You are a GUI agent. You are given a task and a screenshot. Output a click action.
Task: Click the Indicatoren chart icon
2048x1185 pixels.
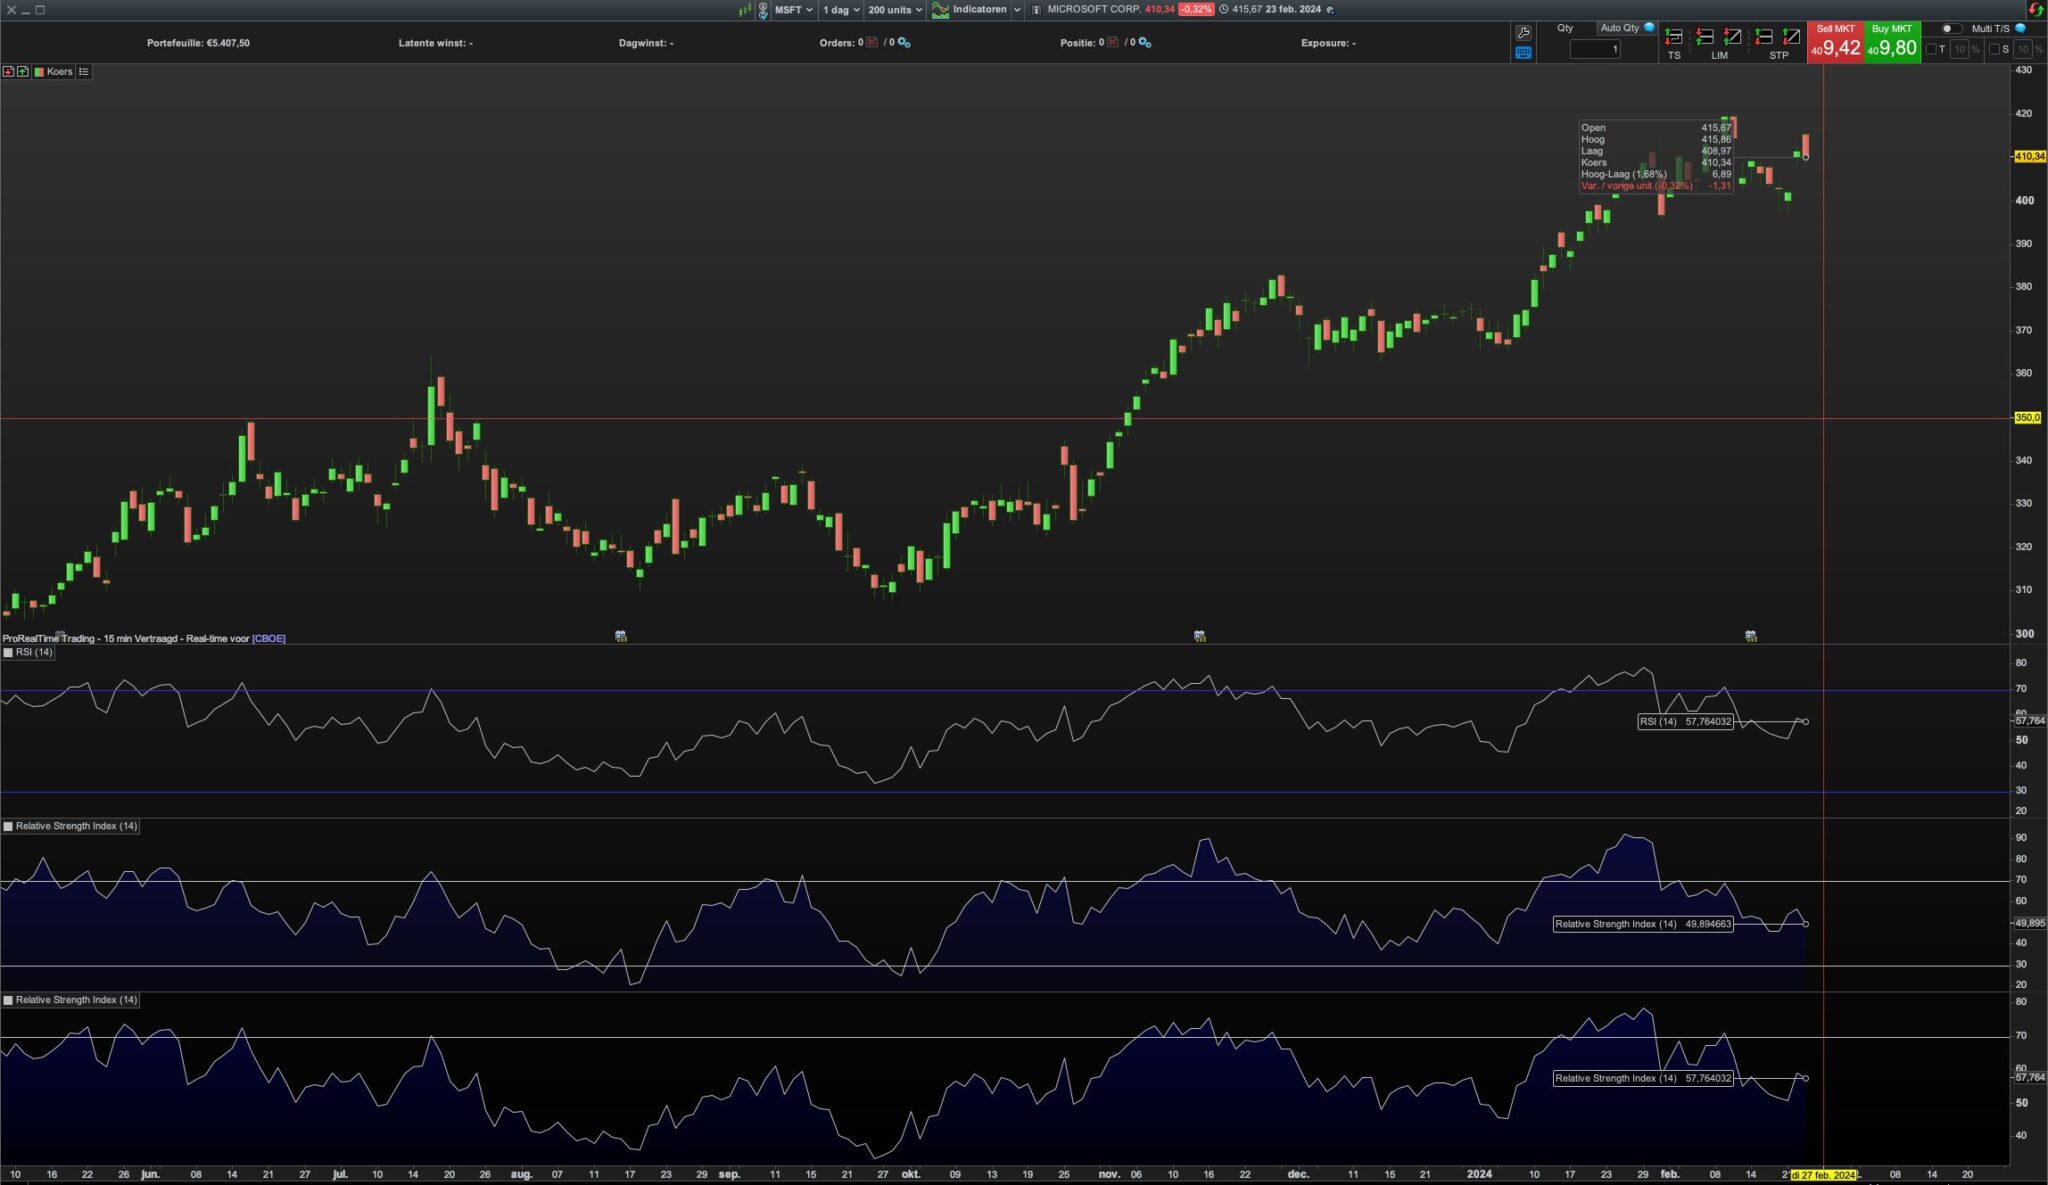click(x=940, y=10)
